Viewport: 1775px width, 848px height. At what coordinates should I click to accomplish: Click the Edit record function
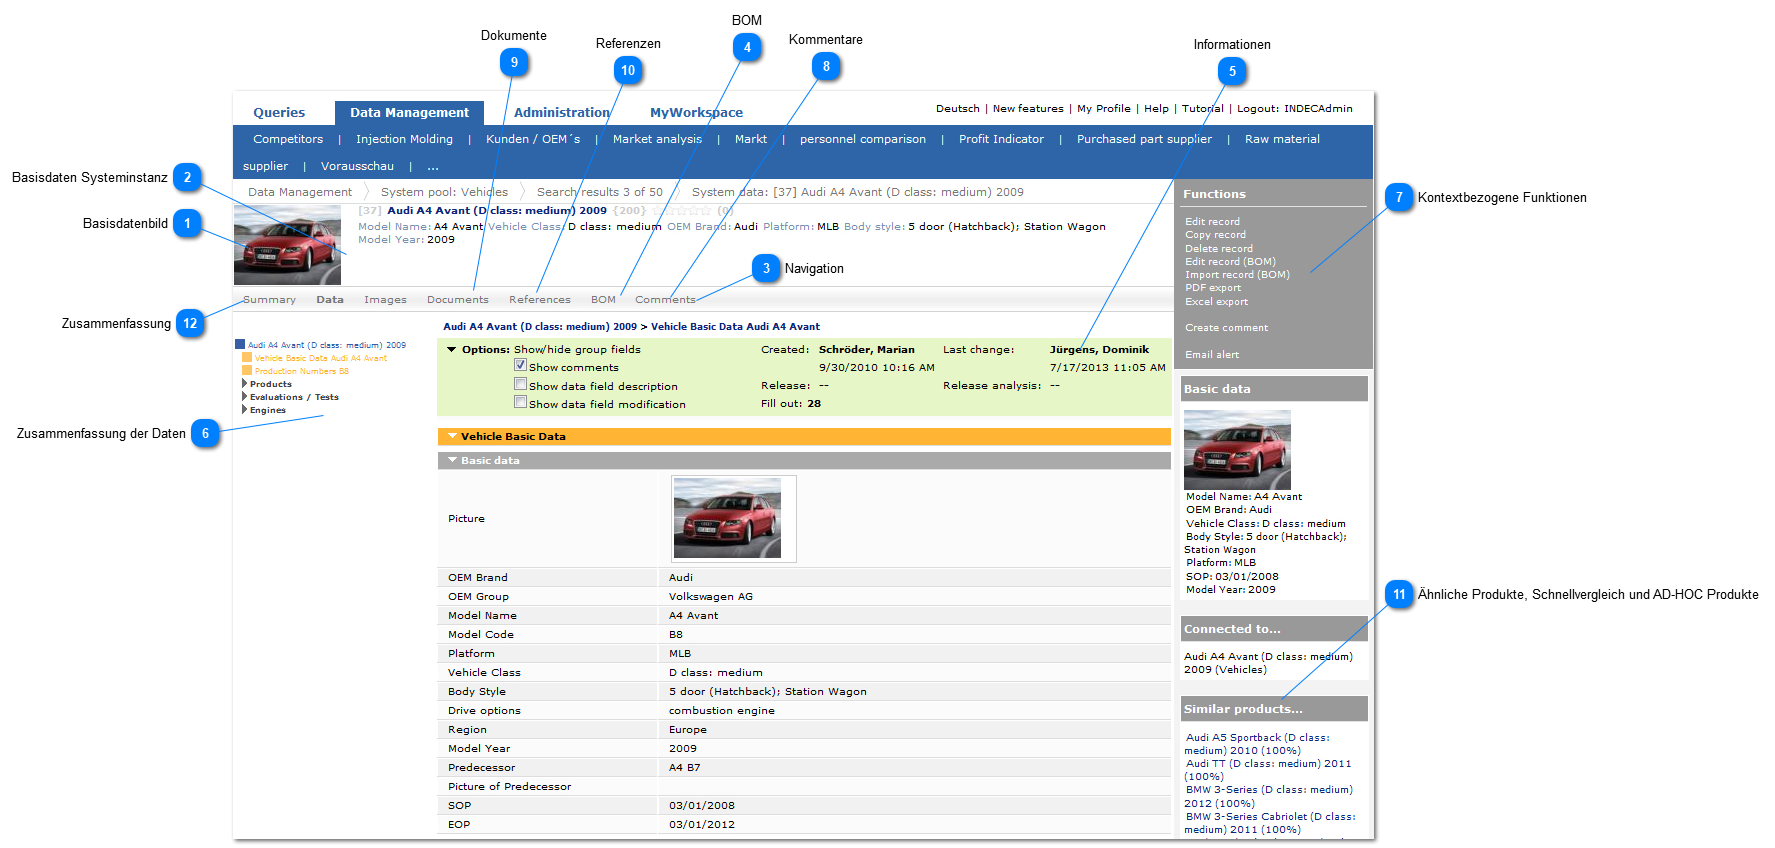point(1212,222)
